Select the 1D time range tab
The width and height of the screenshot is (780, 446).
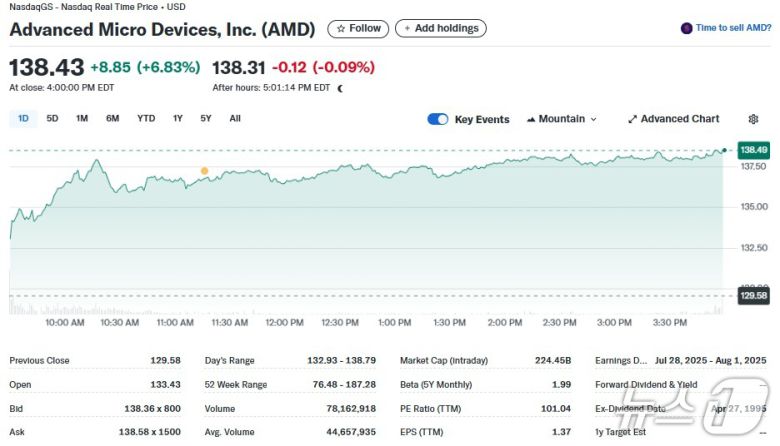23,119
